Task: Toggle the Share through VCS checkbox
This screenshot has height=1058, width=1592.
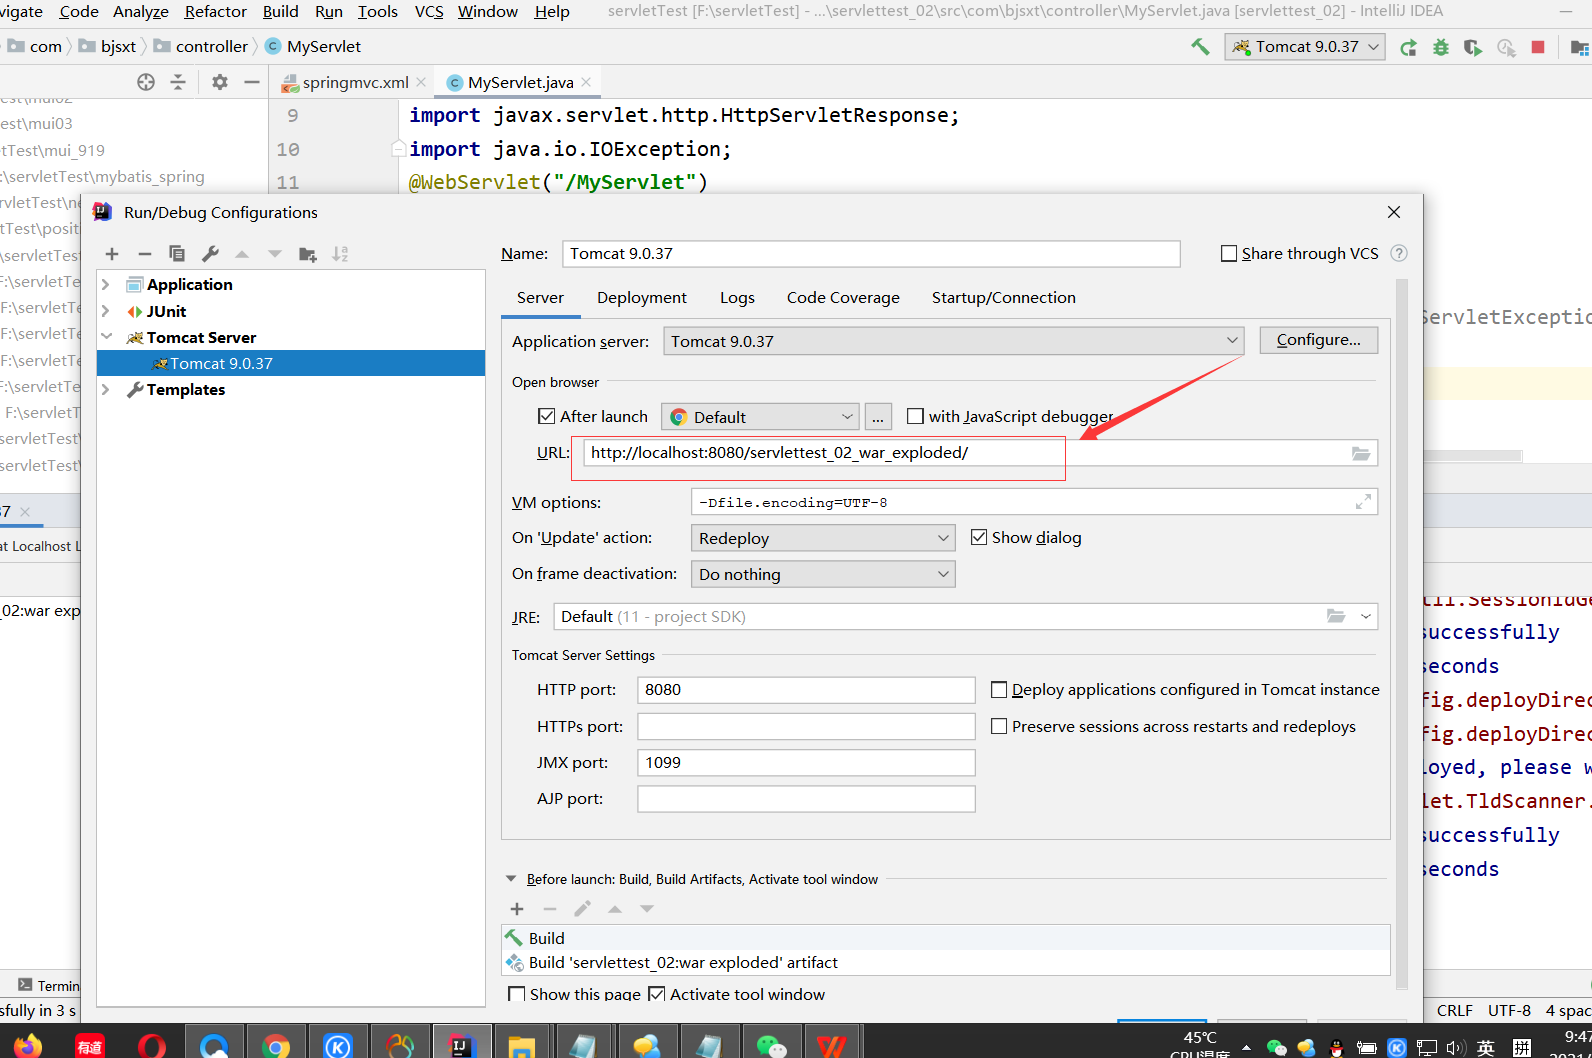Action: pyautogui.click(x=1229, y=254)
